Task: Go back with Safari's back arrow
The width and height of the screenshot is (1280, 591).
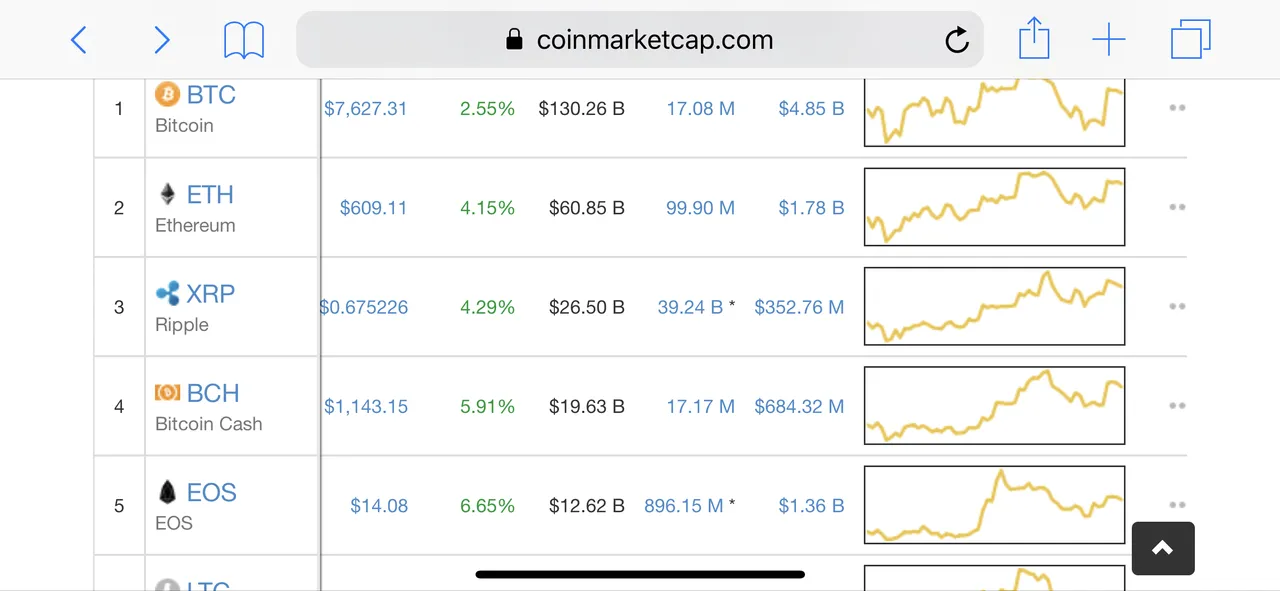Action: [x=79, y=40]
